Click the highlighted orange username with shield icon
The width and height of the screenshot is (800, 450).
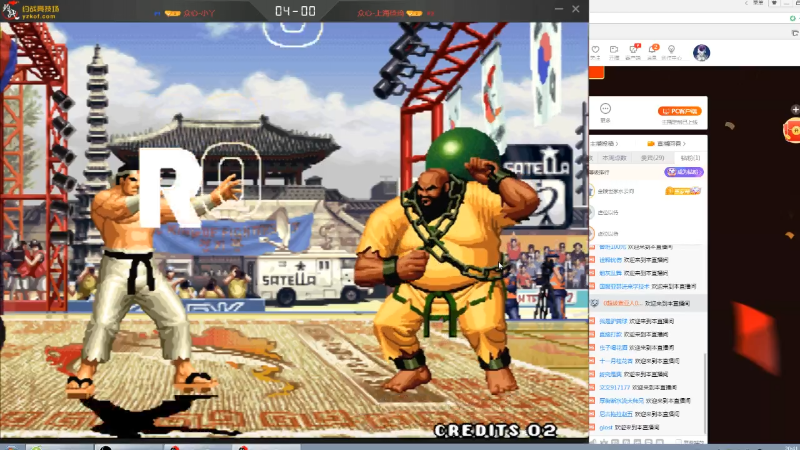tap(622, 303)
